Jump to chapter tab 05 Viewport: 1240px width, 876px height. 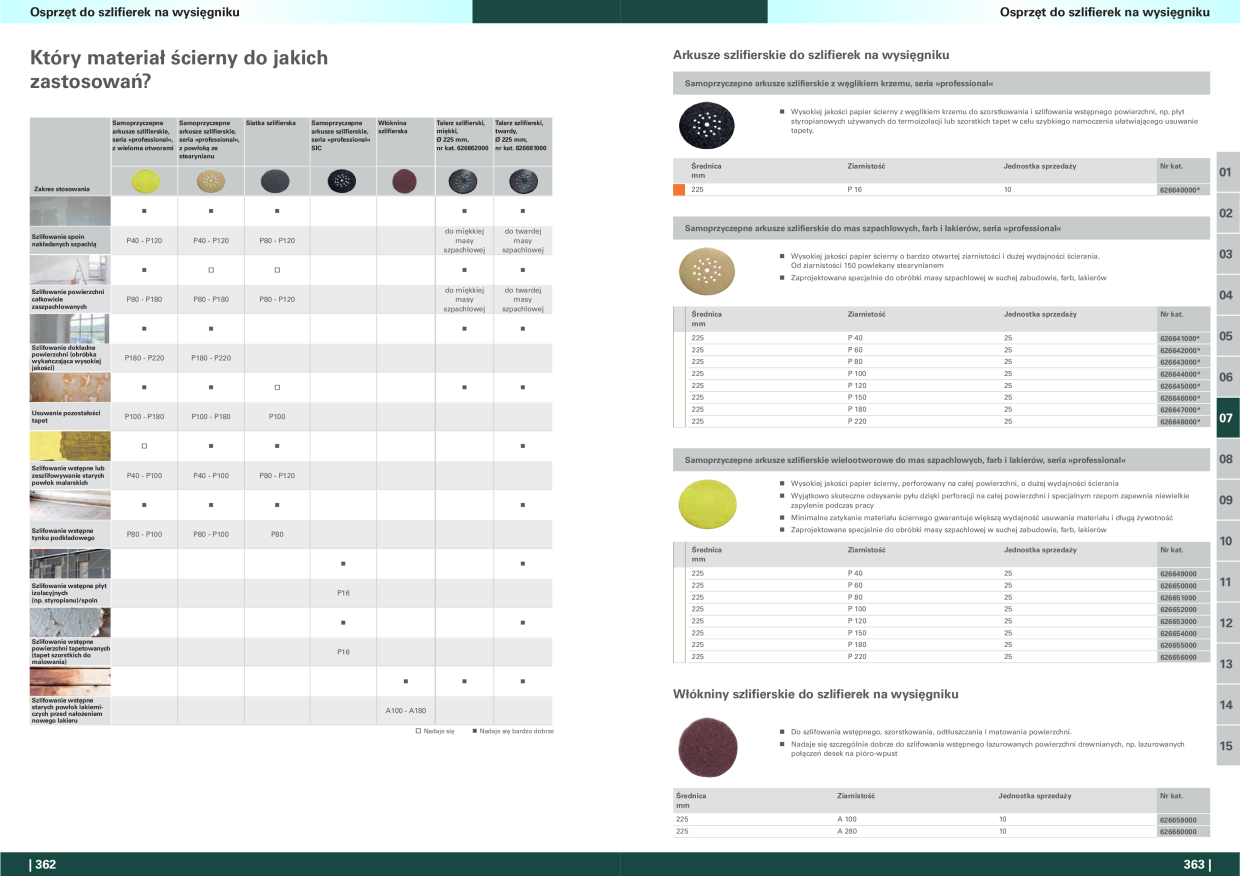[x=1227, y=336]
